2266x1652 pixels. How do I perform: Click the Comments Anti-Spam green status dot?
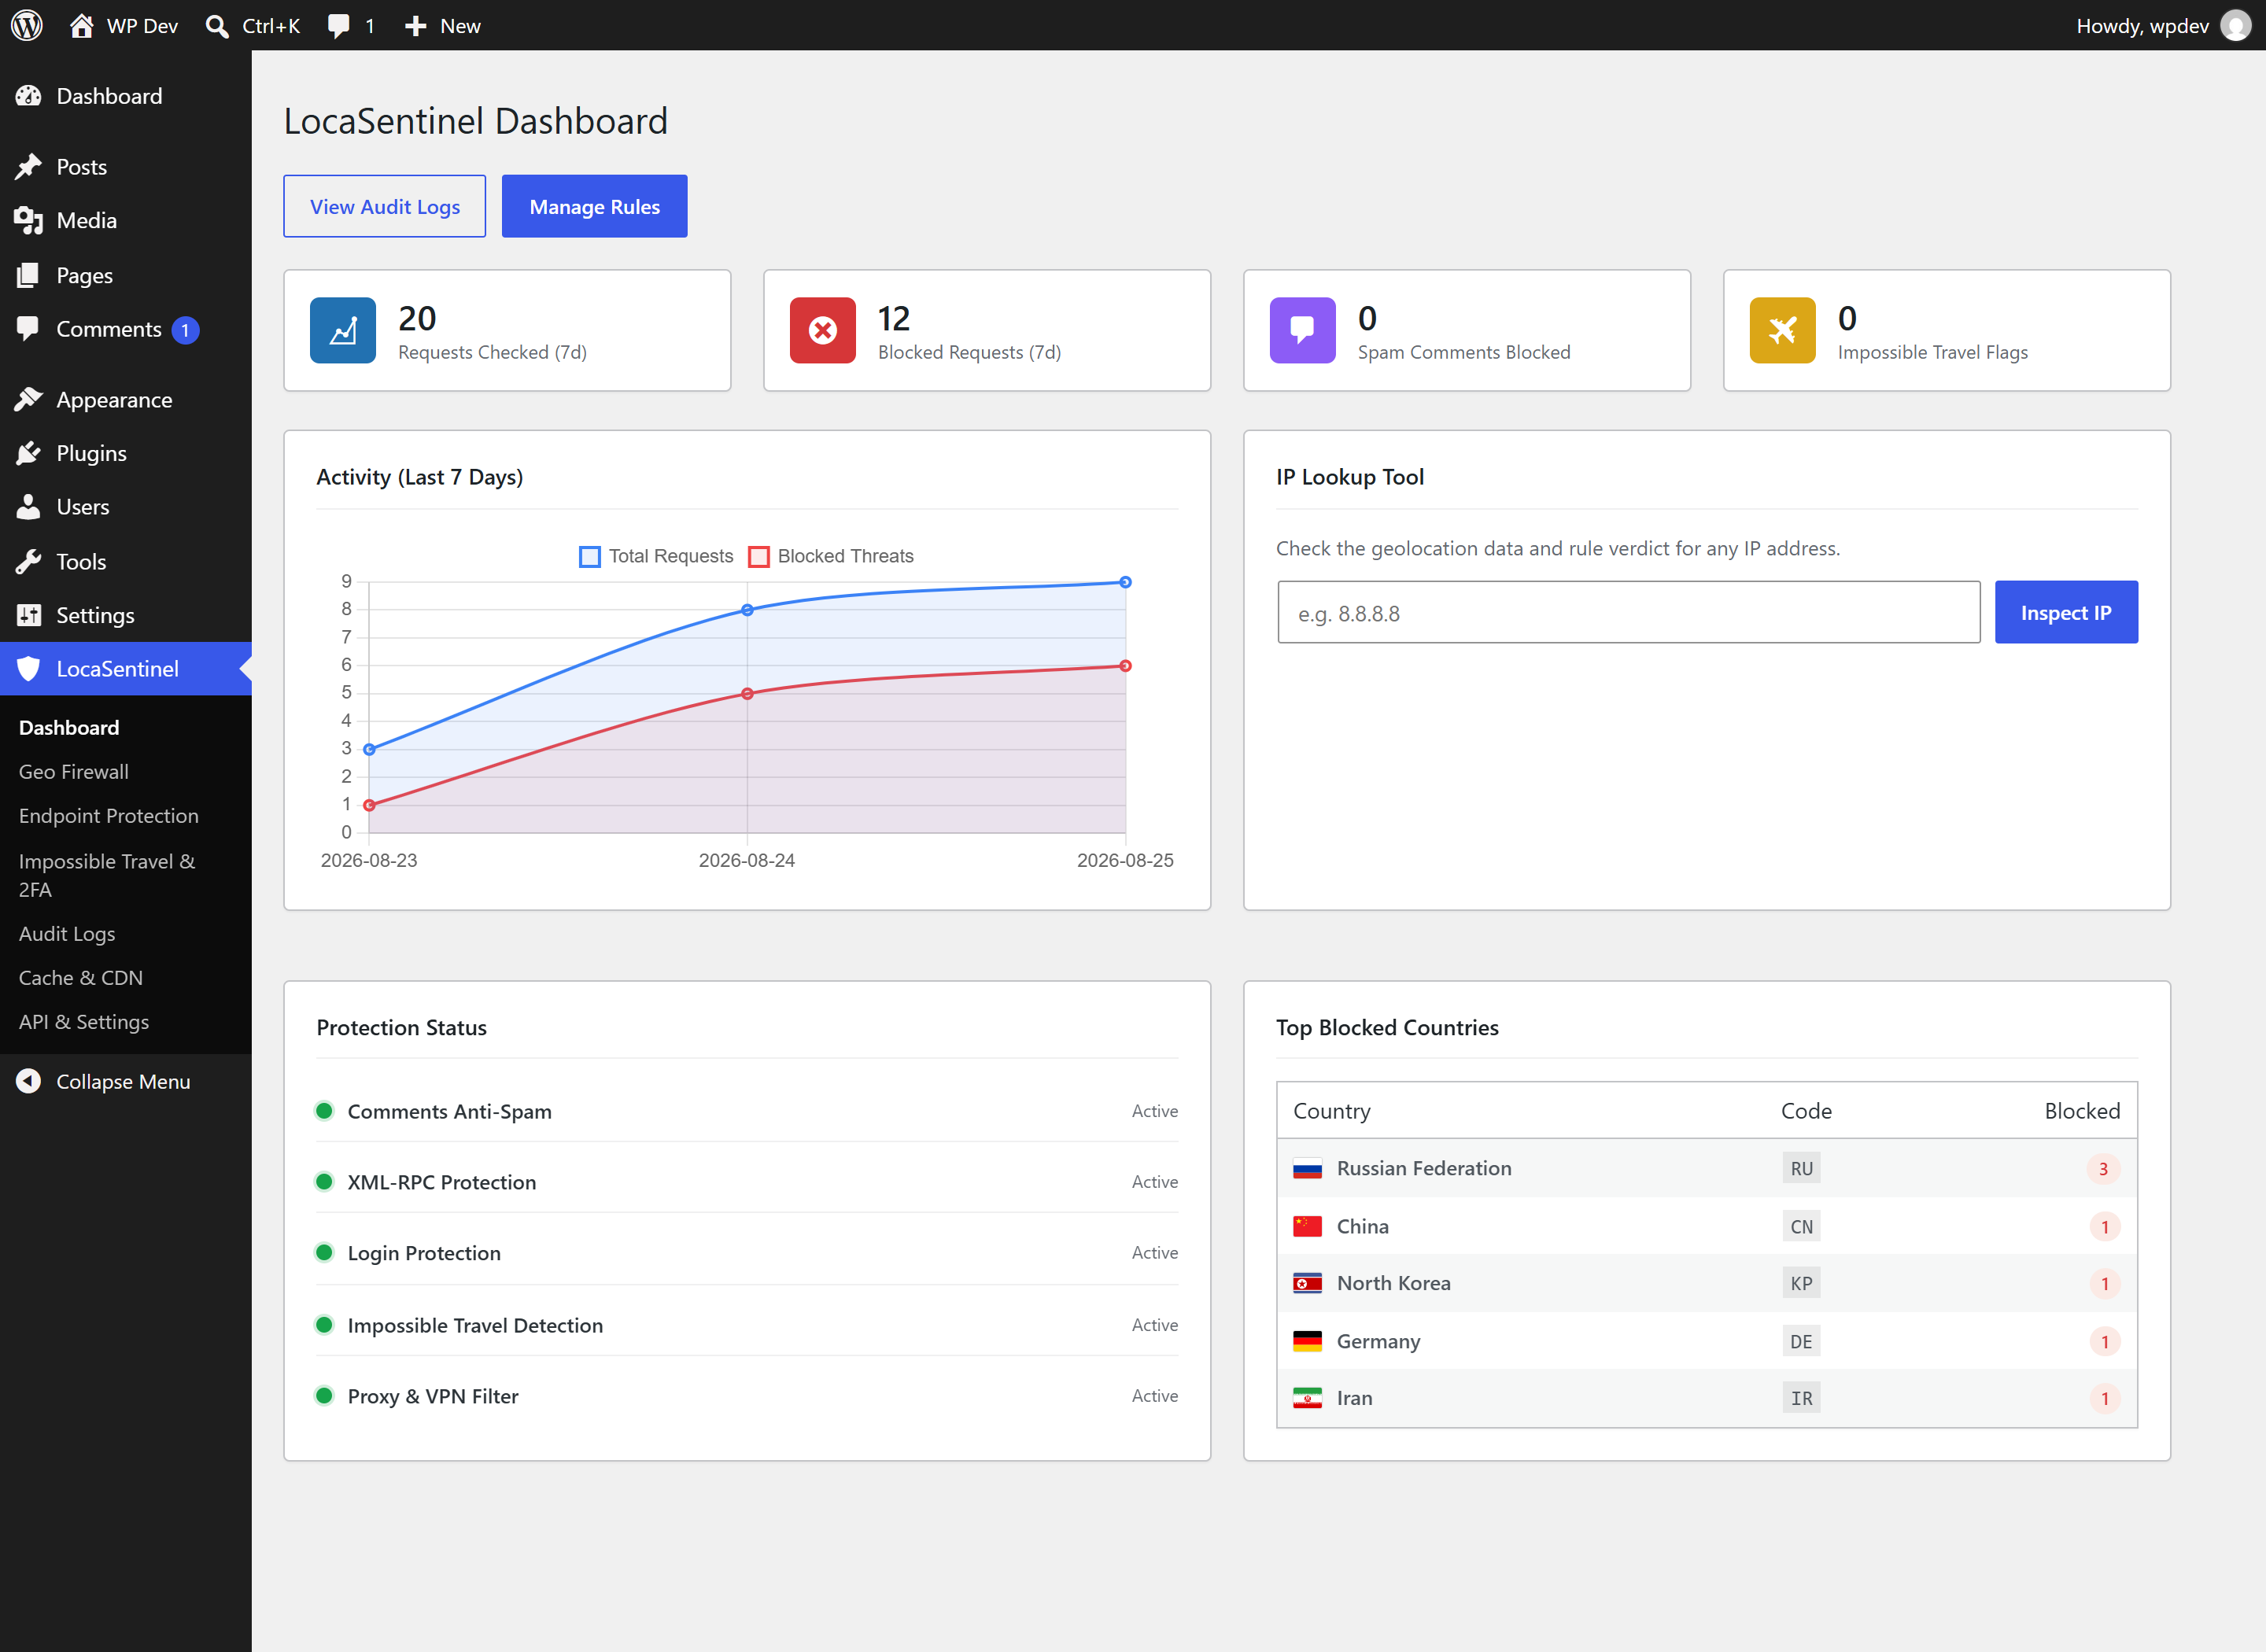pyautogui.click(x=324, y=1110)
